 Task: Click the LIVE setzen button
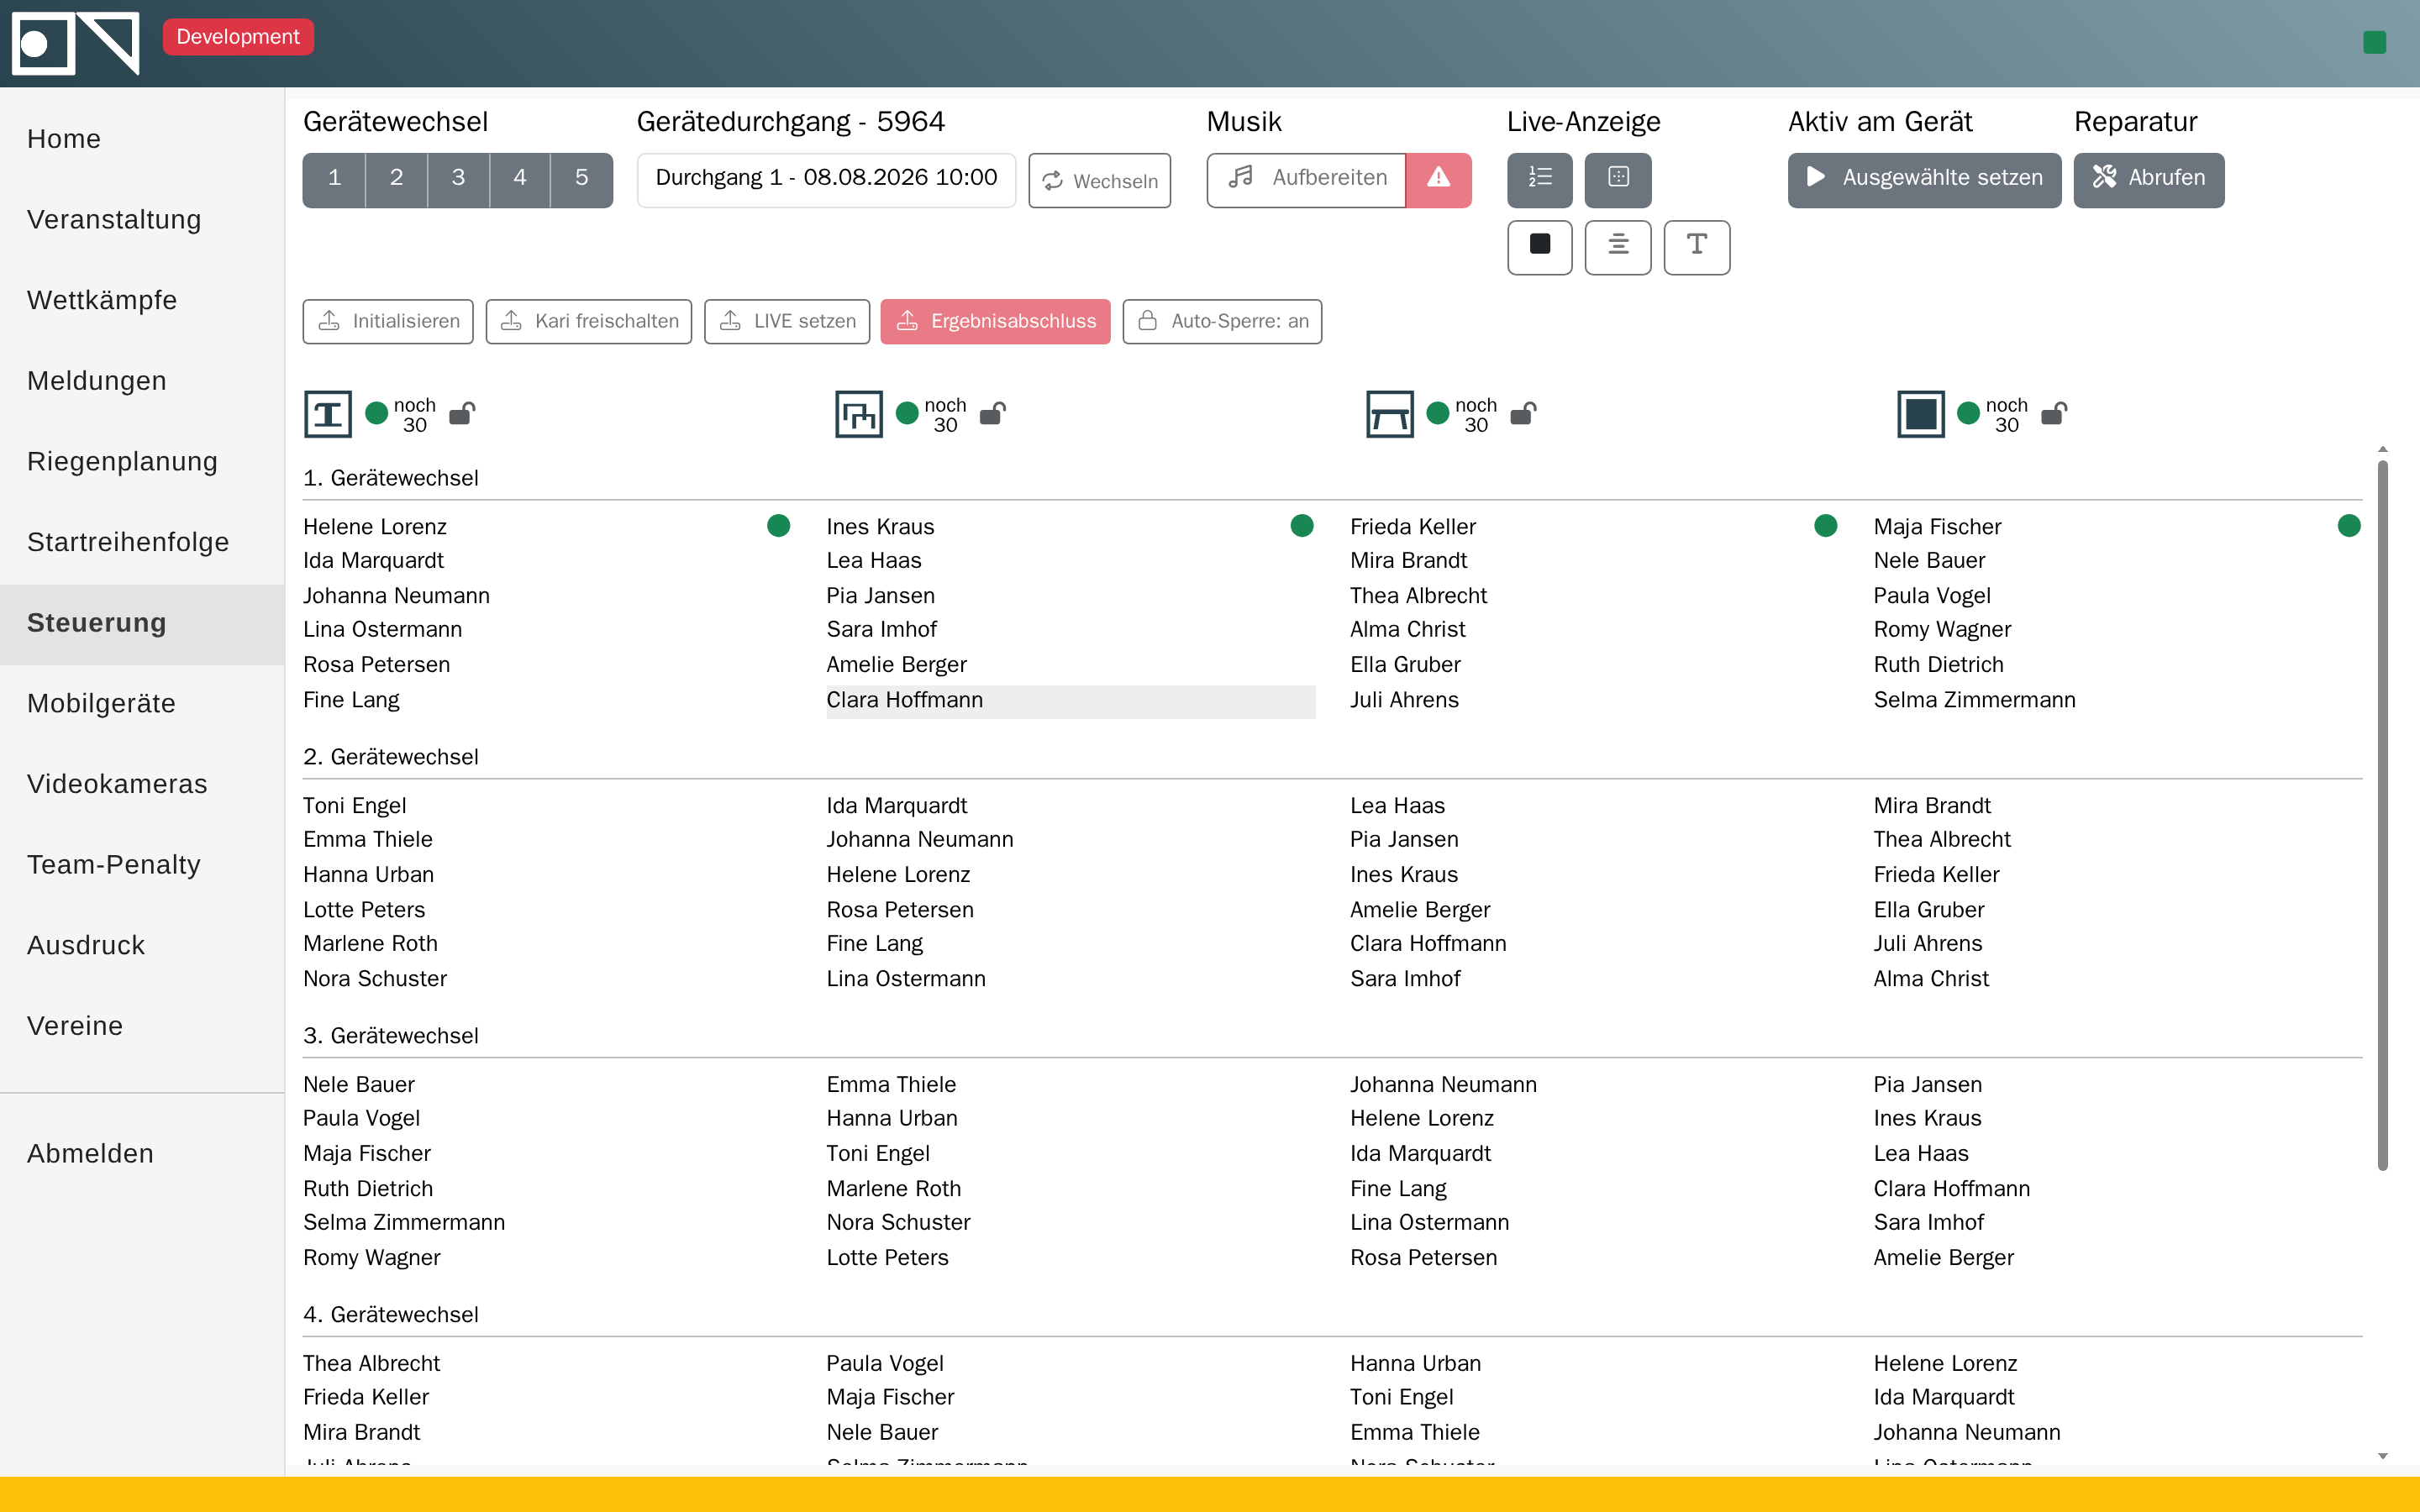pos(787,321)
